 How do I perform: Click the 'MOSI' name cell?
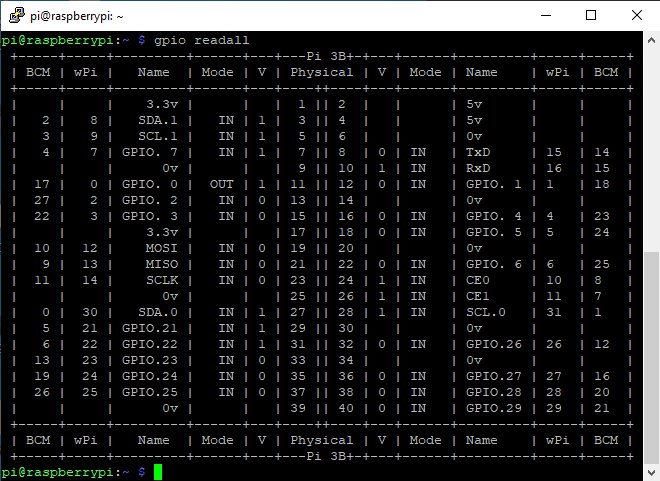[162, 248]
